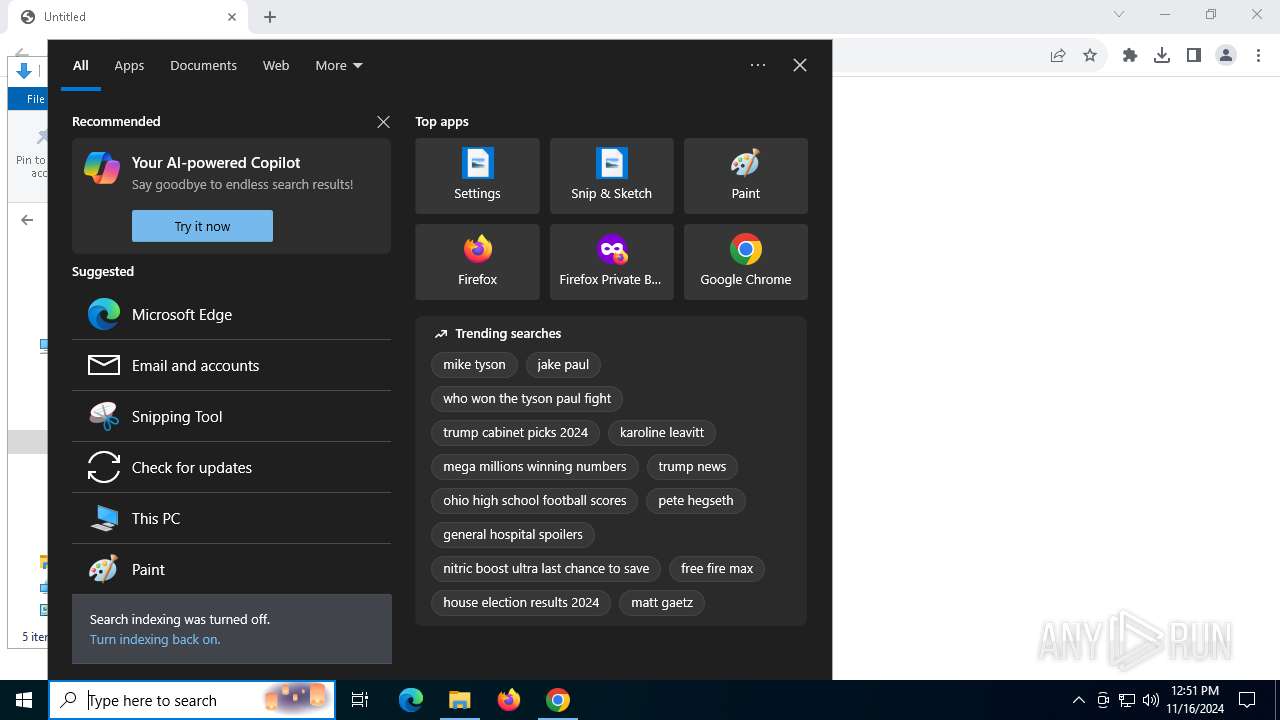Open the Paint tile in Top apps

(x=745, y=176)
